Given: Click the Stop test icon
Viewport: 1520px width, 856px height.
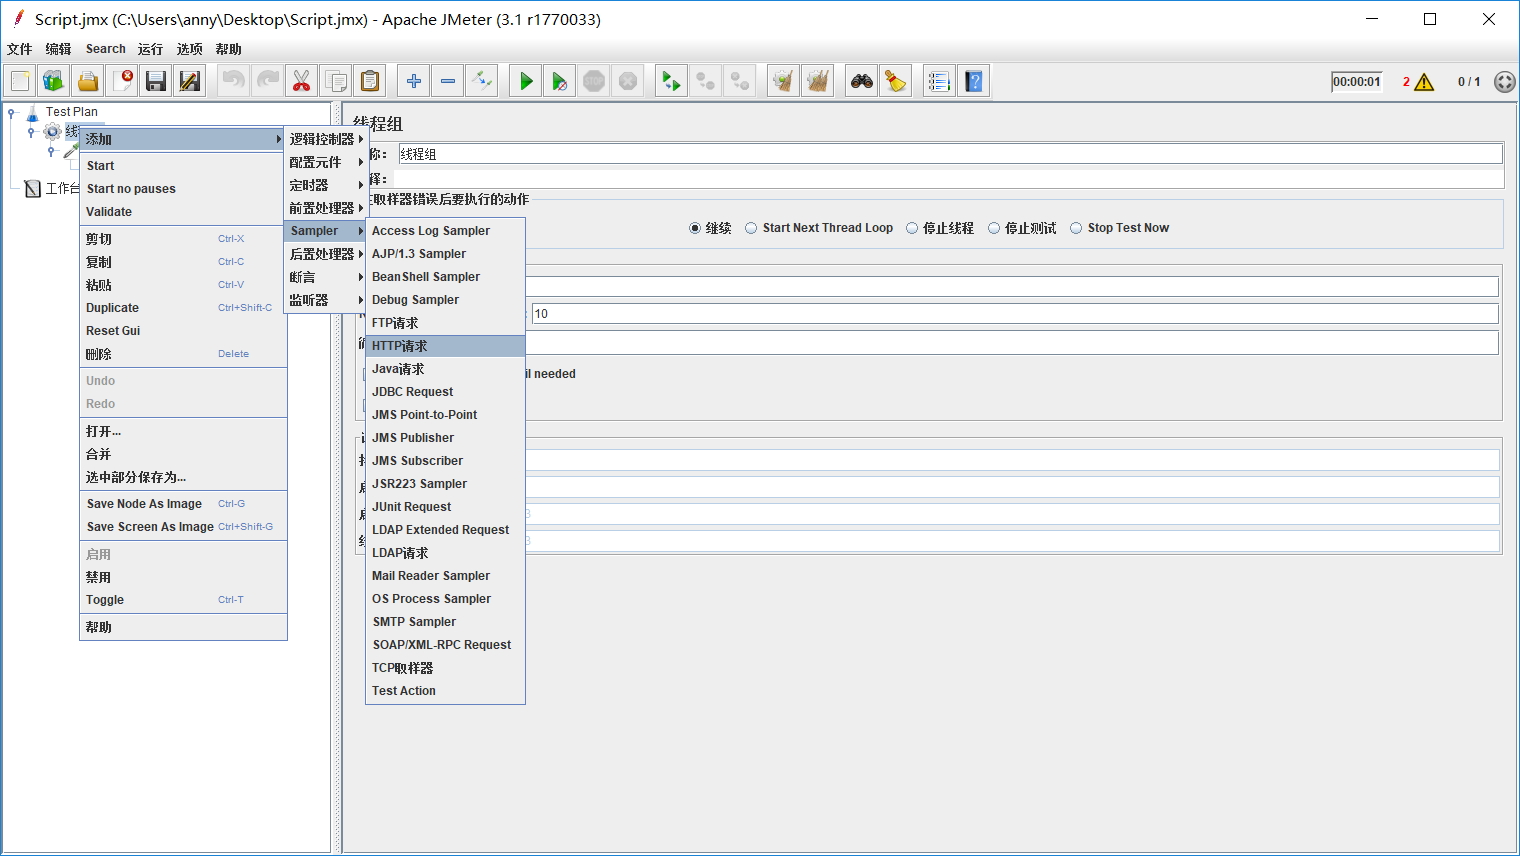Looking at the screenshot, I should point(594,81).
